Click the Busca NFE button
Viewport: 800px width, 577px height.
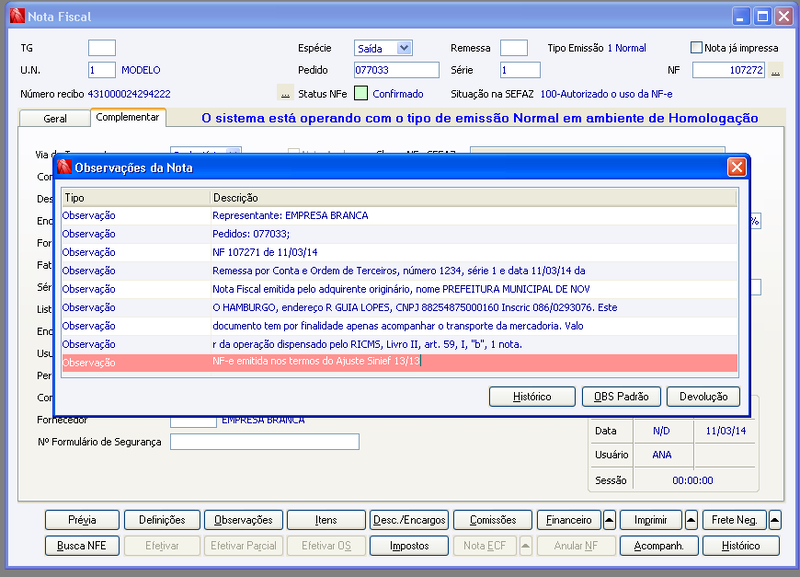[82, 545]
